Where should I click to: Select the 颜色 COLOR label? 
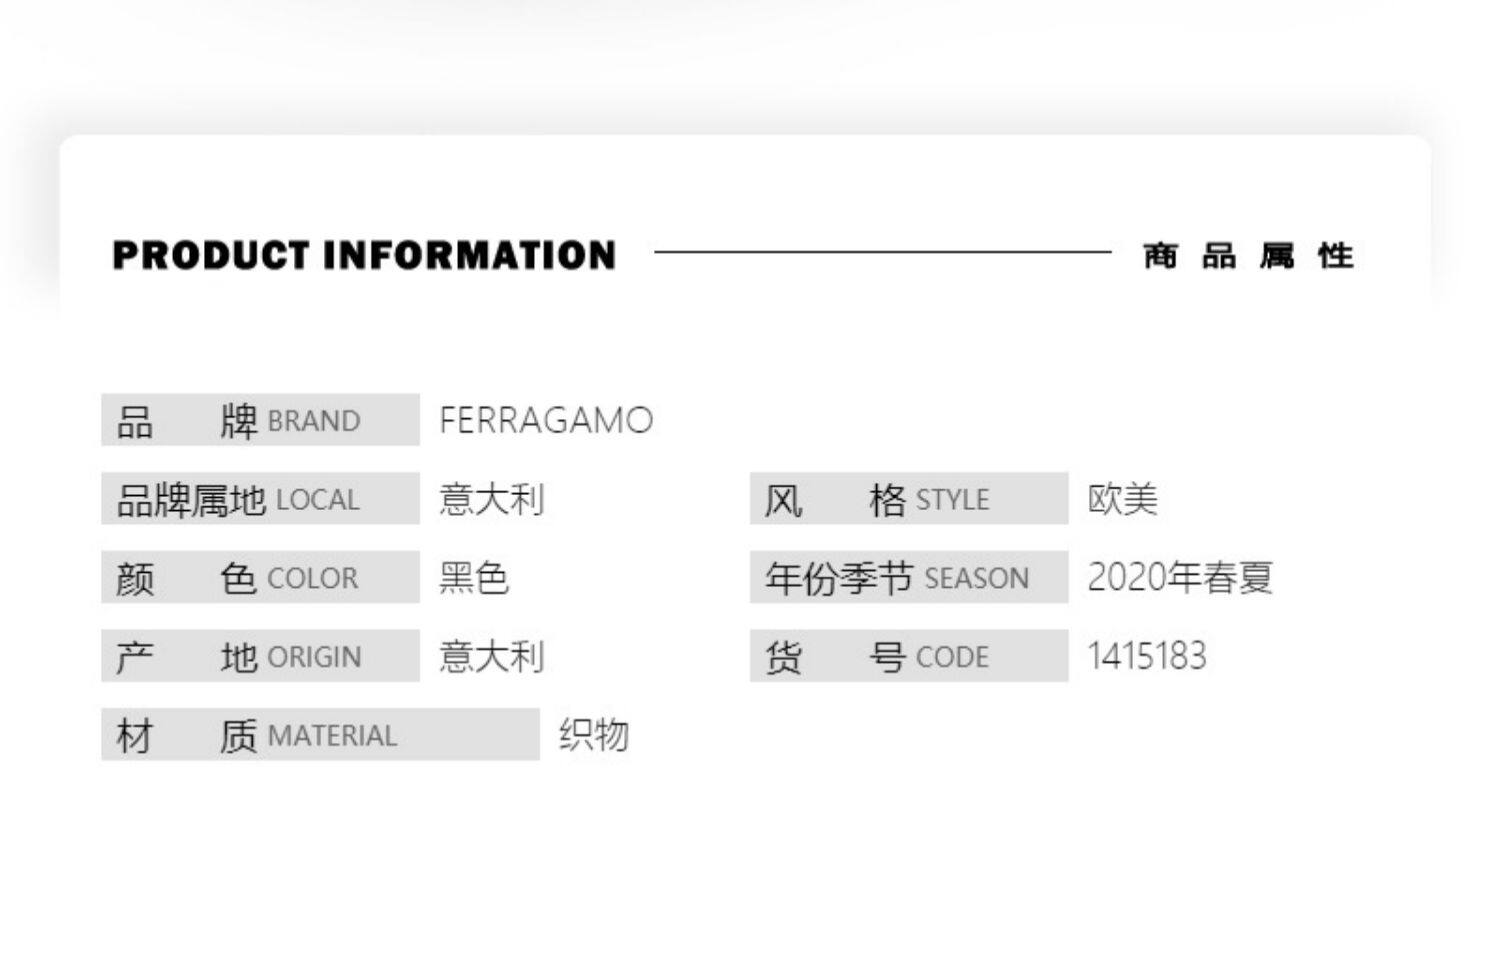(260, 578)
